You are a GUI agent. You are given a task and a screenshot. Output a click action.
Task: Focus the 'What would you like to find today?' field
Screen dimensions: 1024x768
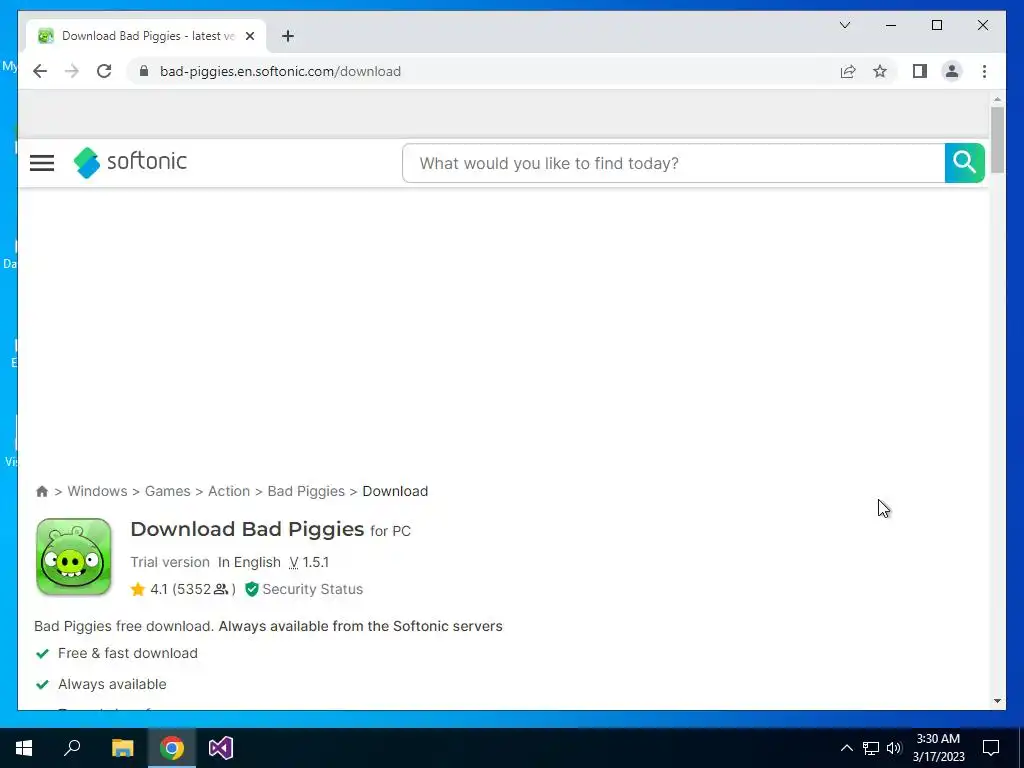click(673, 163)
